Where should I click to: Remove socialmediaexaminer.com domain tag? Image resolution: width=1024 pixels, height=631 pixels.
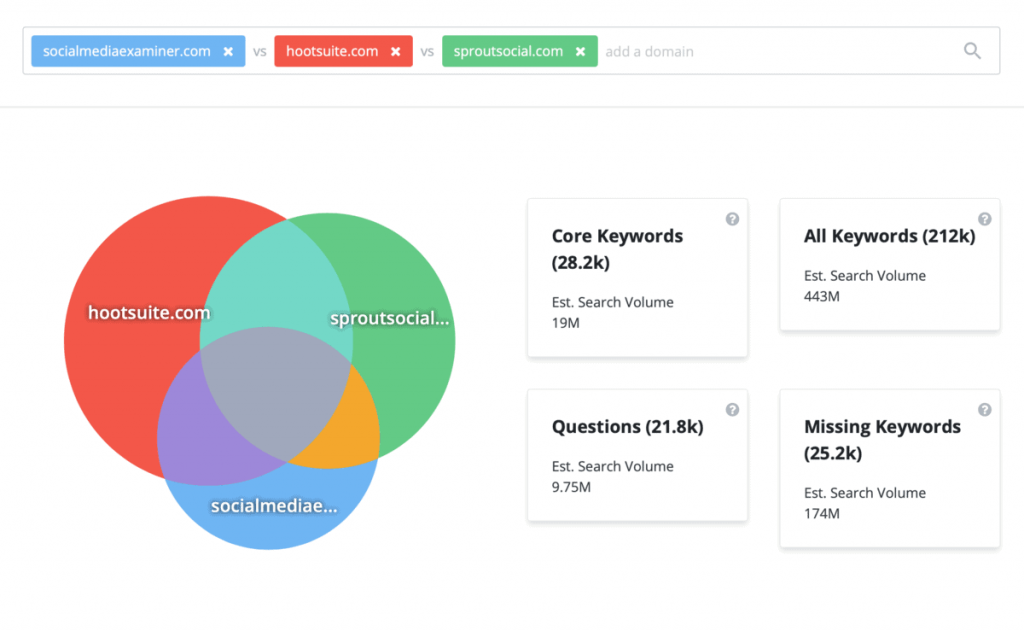228,51
